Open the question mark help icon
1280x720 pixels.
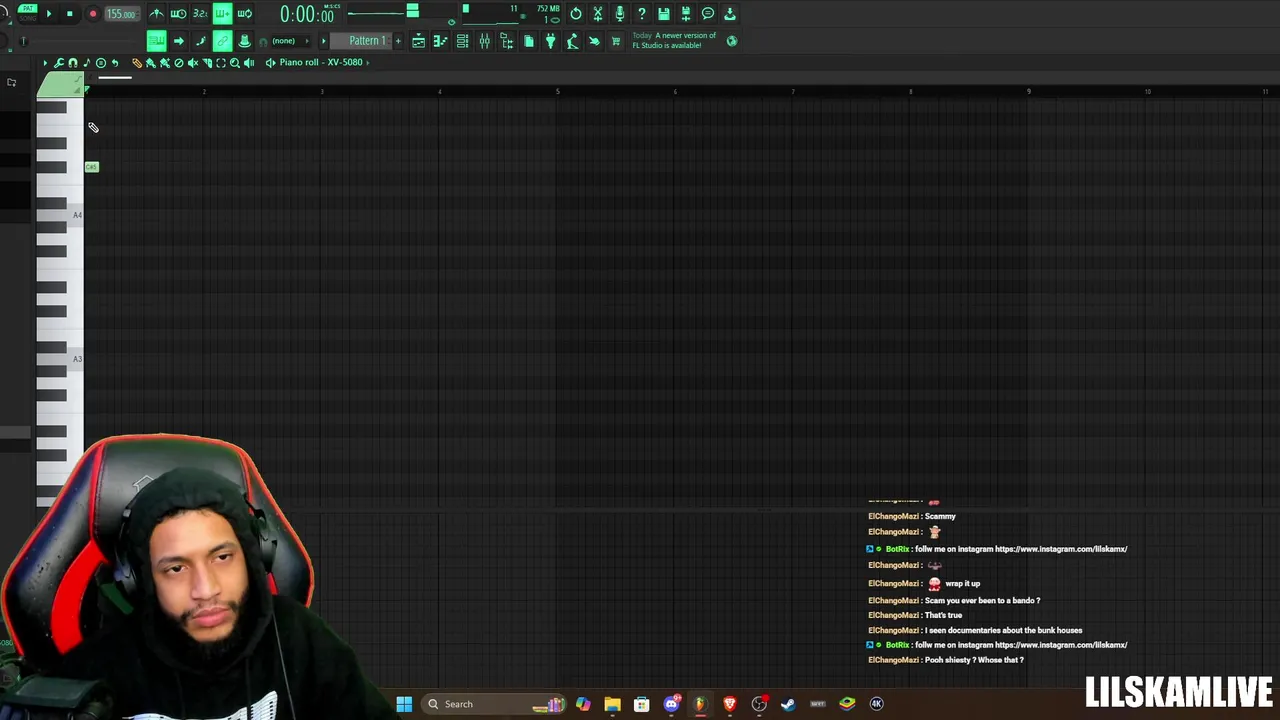click(642, 14)
